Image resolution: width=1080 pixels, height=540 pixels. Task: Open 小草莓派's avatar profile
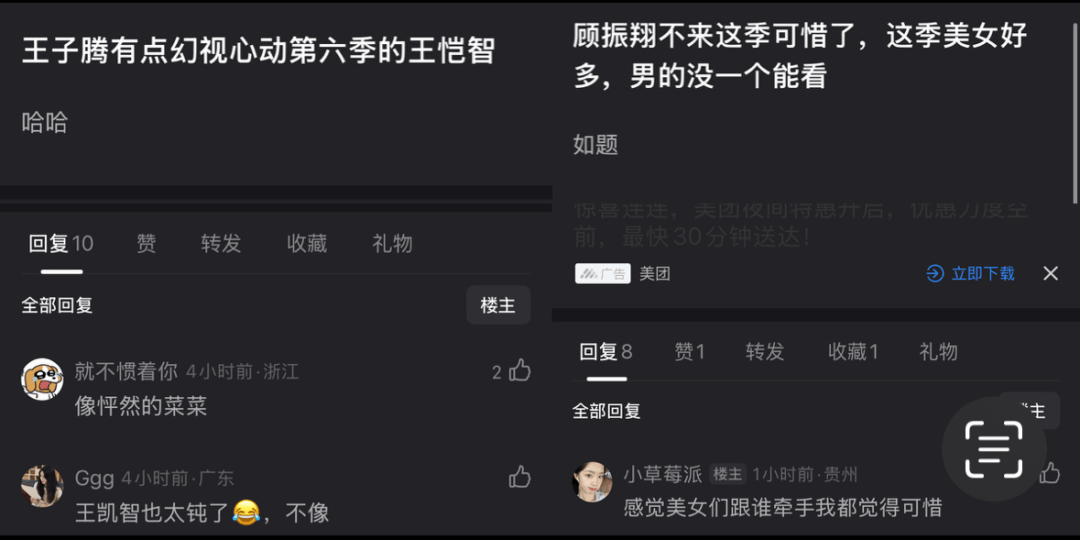pos(592,481)
